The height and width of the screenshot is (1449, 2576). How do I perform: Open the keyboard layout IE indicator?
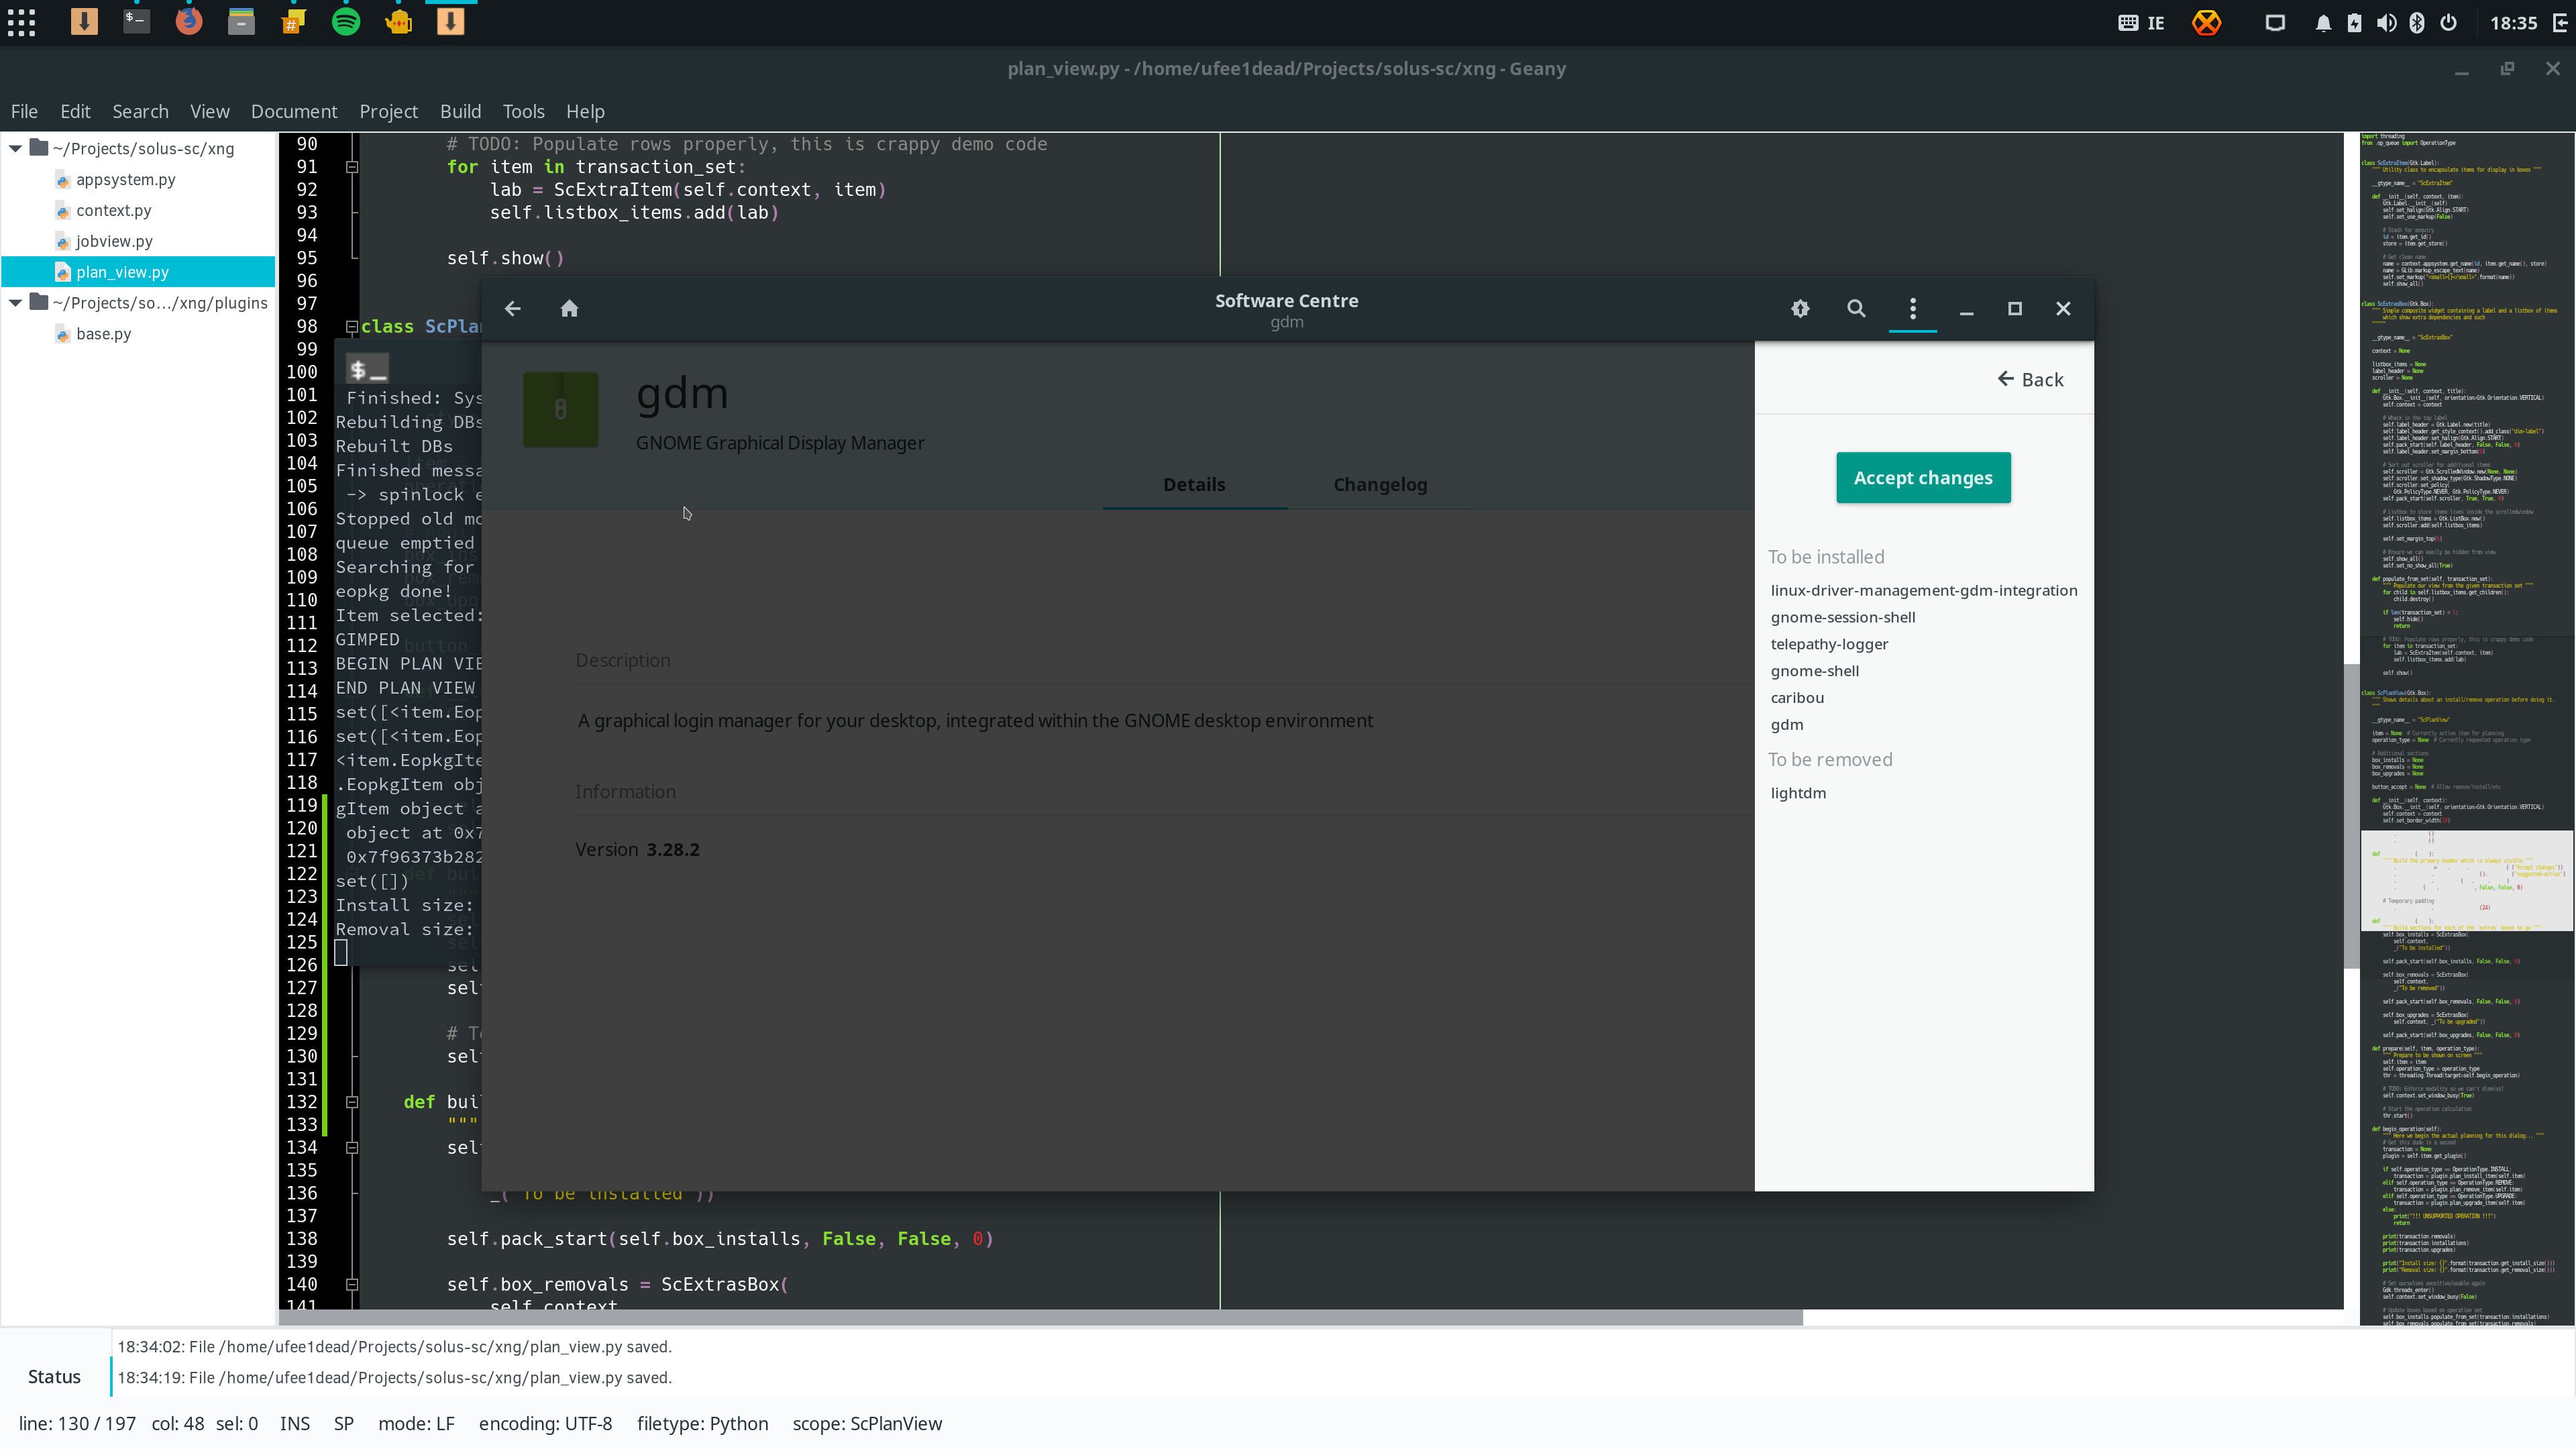pos(2141,23)
